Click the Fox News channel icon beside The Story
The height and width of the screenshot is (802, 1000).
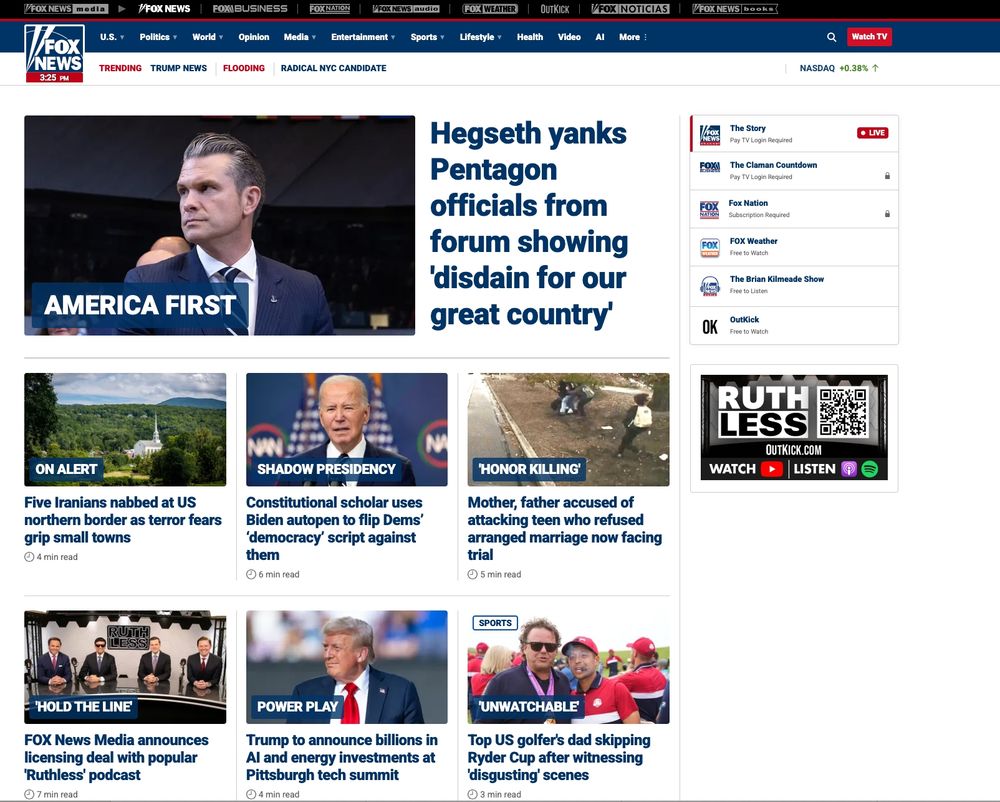coord(710,134)
